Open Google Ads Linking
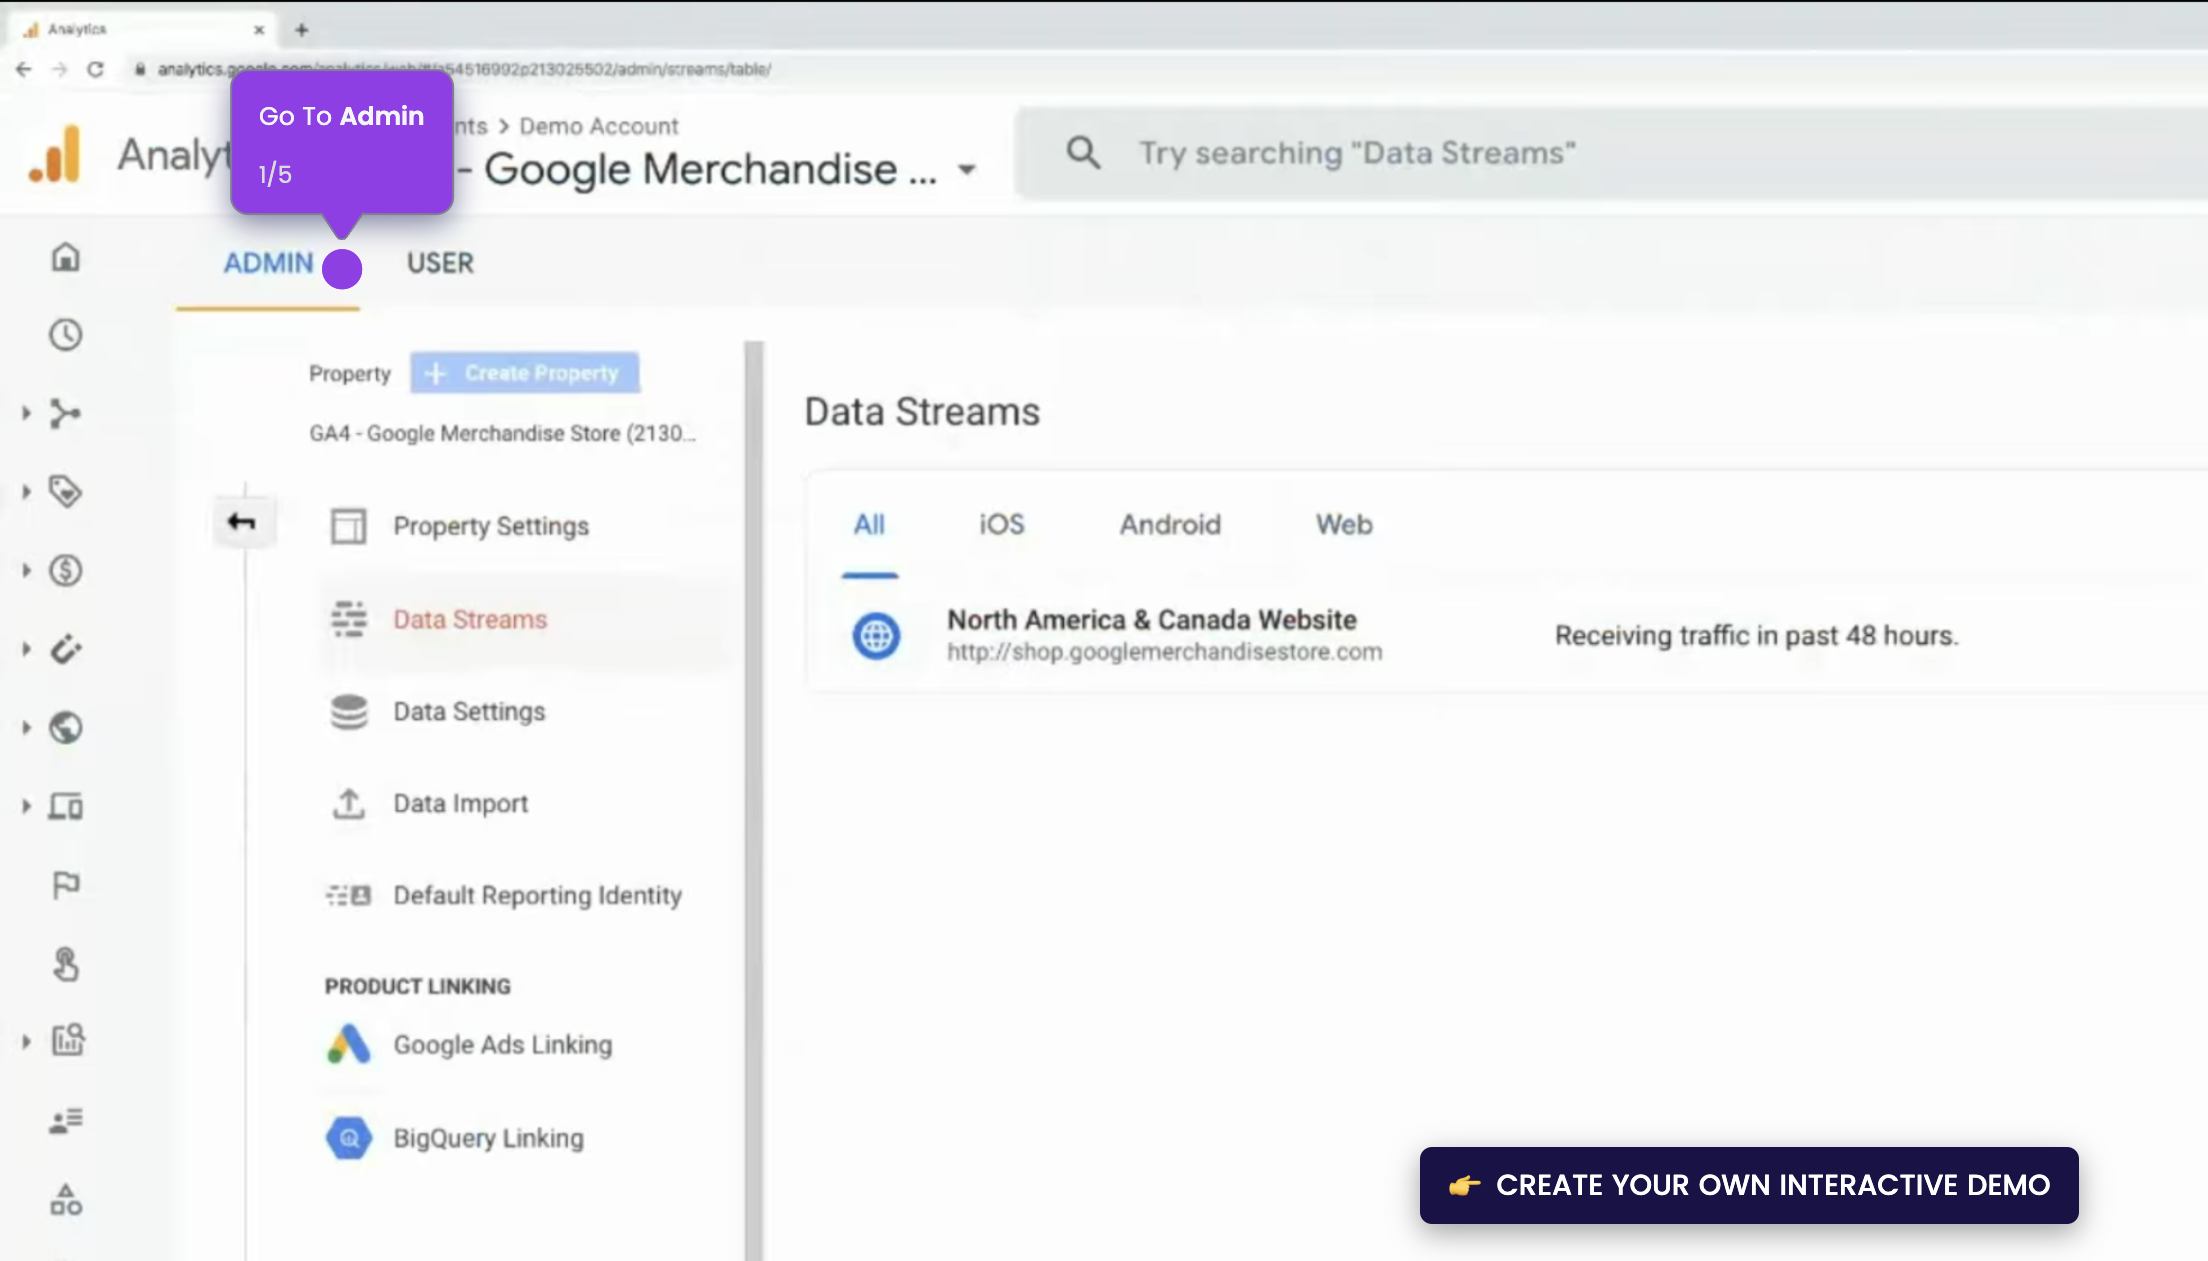 (x=503, y=1044)
